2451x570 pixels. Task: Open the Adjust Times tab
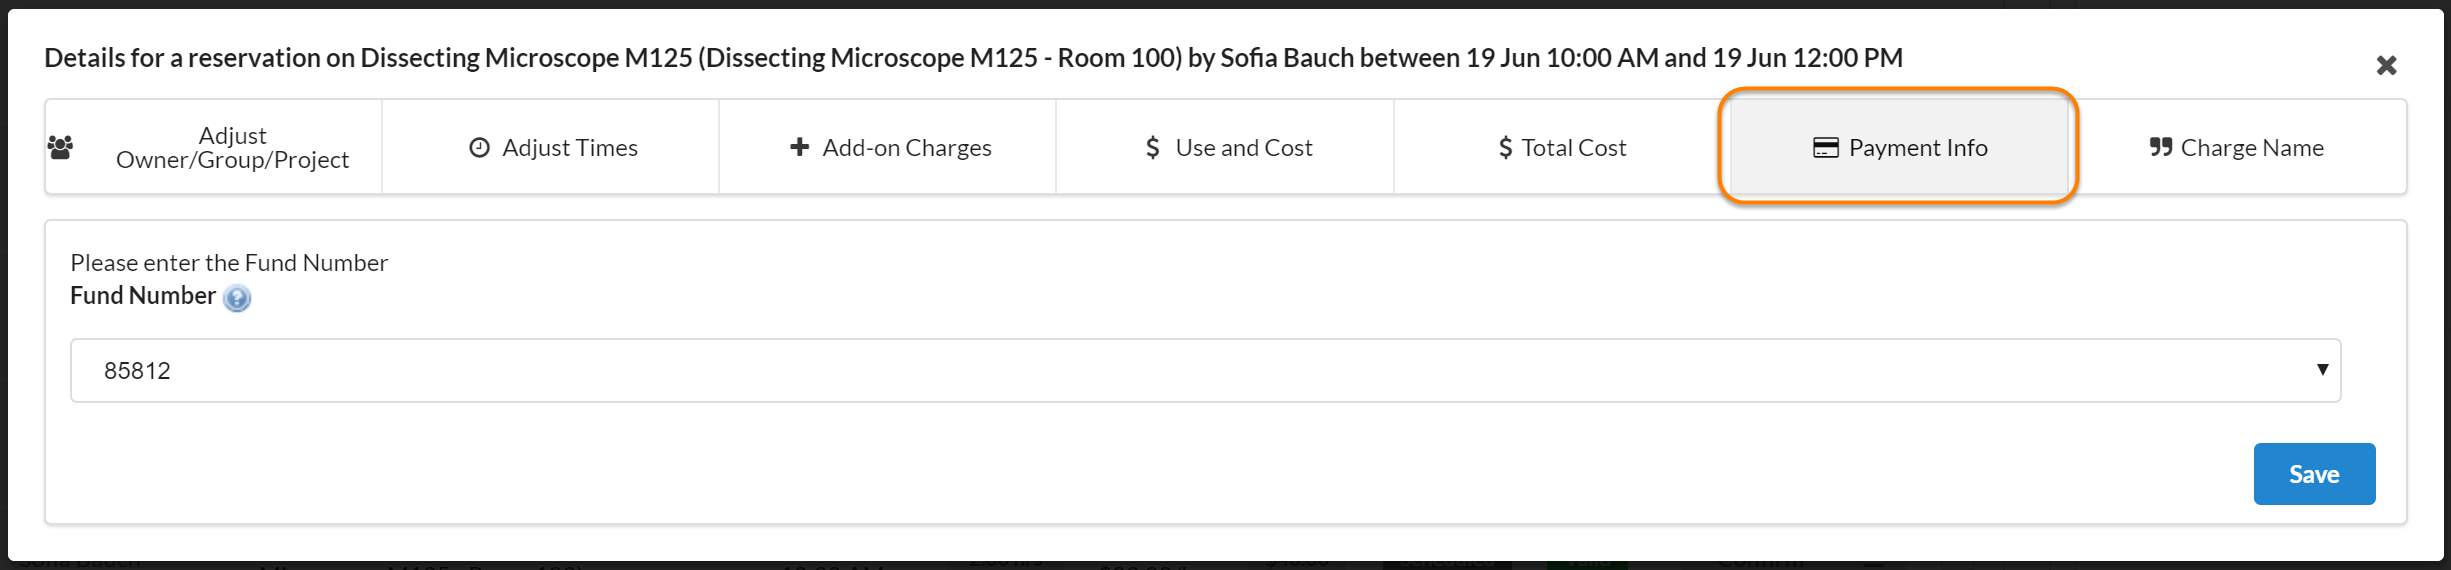click(569, 148)
